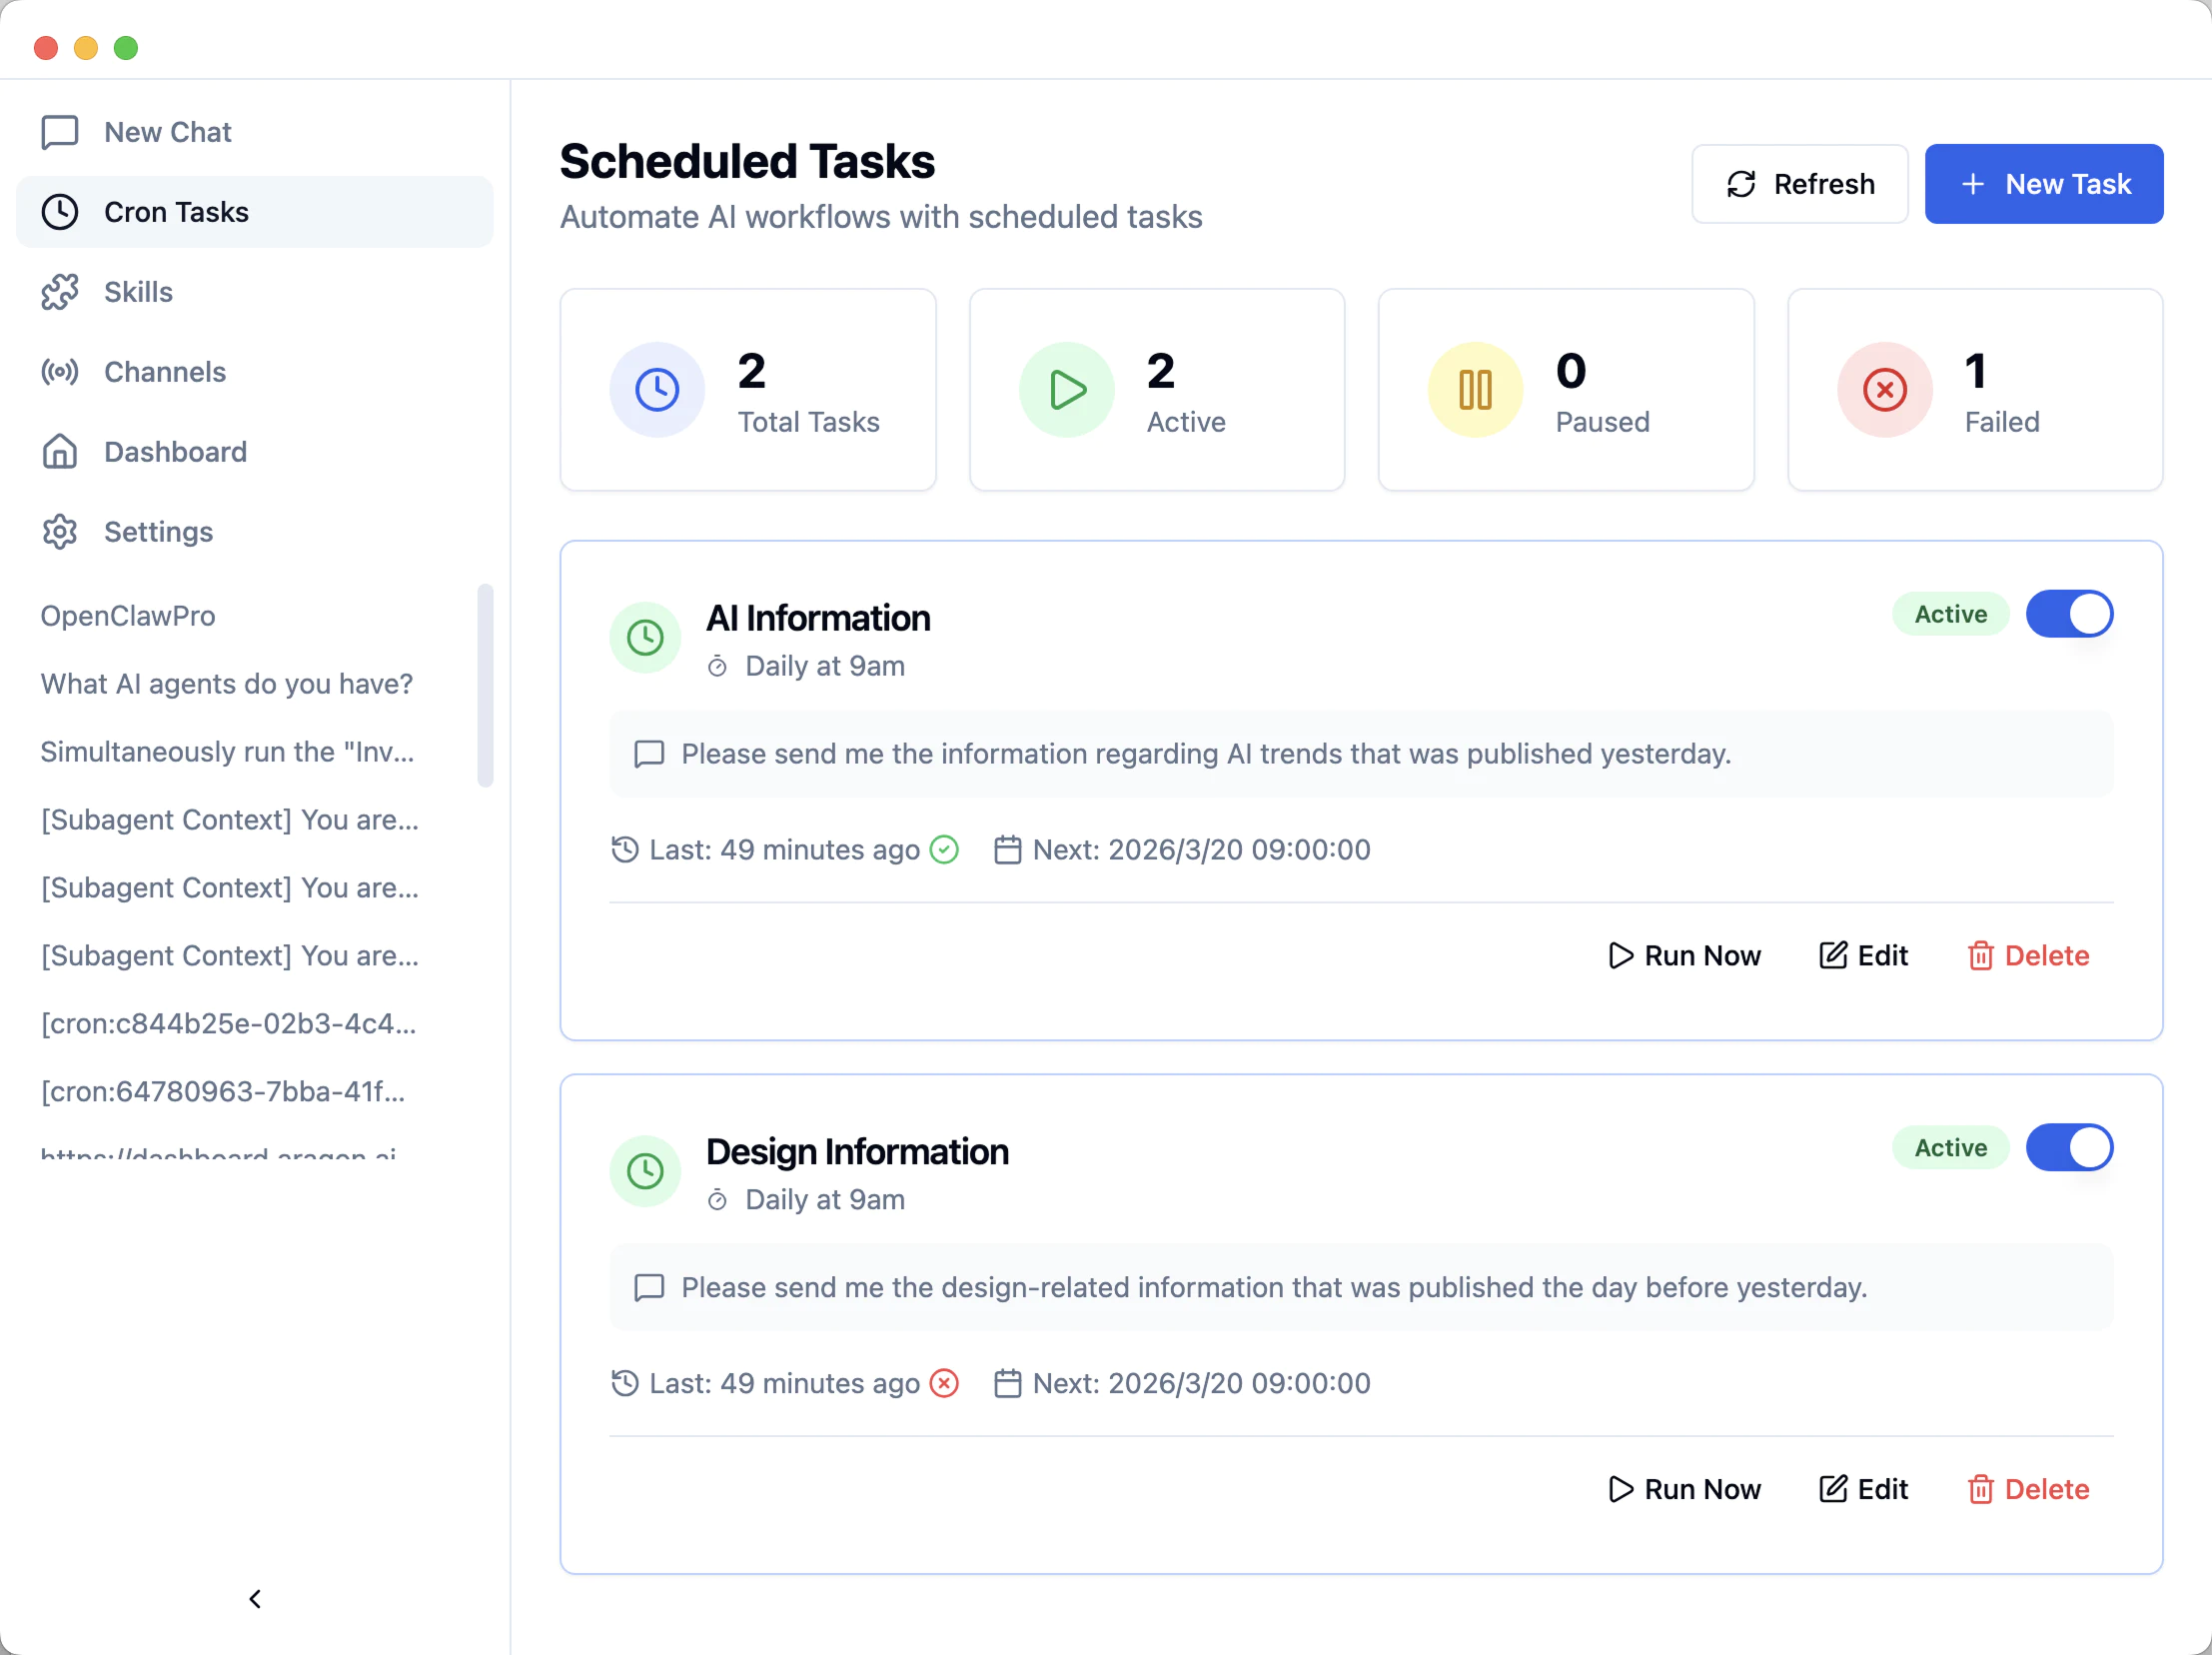Refresh the scheduled tasks list

(1799, 183)
